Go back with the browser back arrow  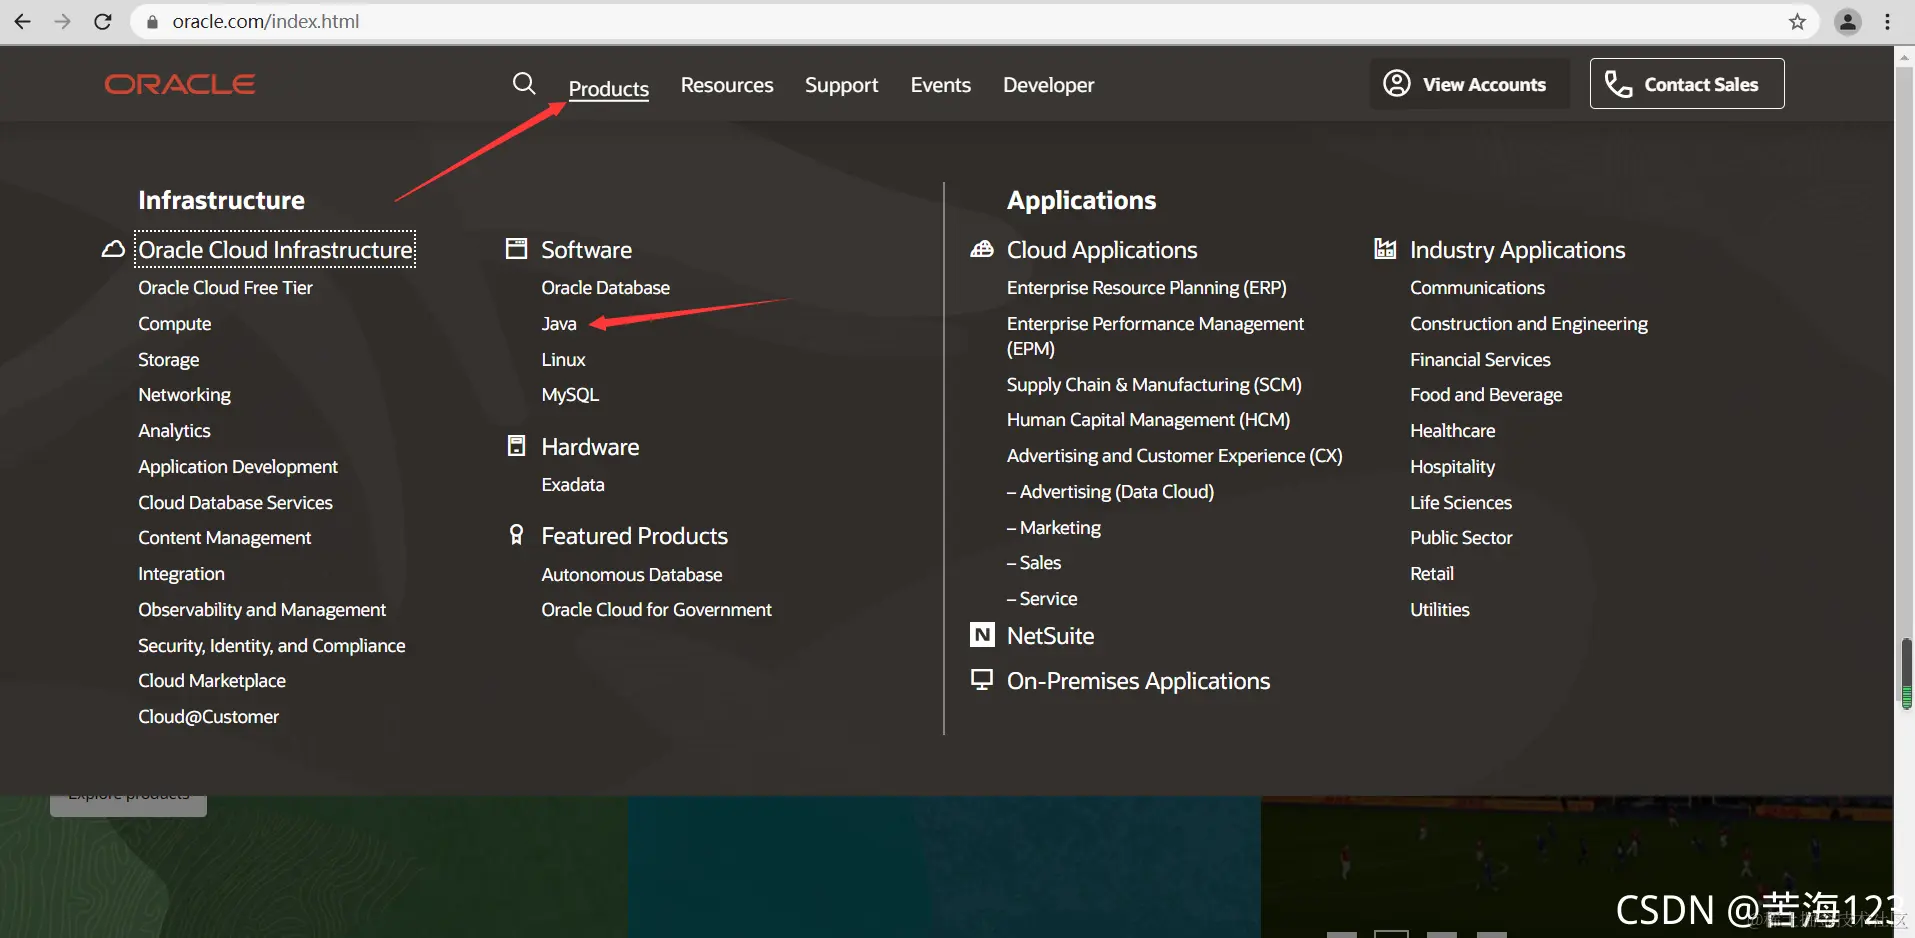[22, 21]
